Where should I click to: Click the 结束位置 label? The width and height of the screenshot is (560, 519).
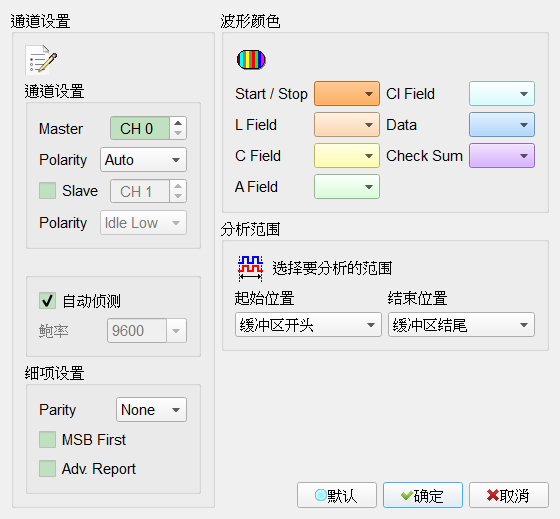click(x=418, y=298)
